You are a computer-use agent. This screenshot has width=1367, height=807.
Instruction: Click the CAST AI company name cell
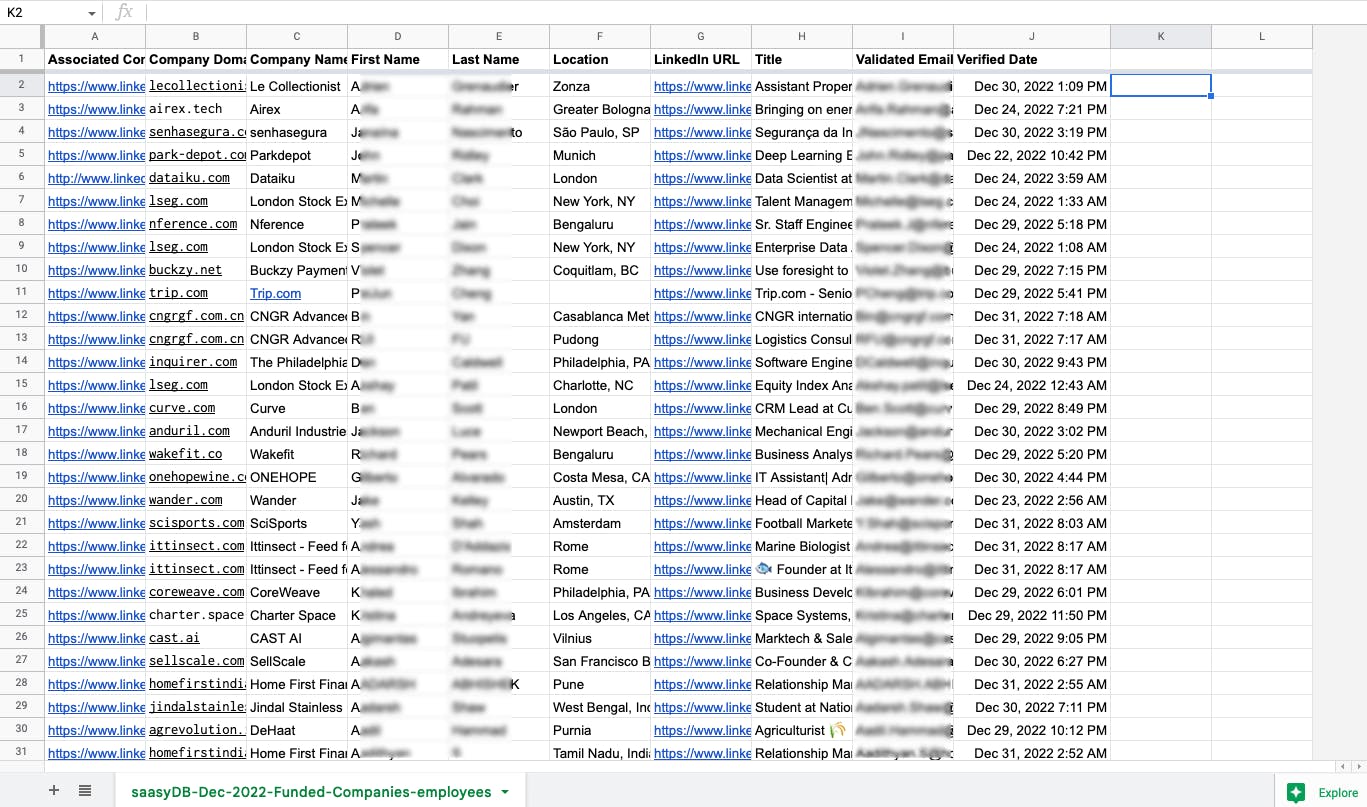point(297,638)
